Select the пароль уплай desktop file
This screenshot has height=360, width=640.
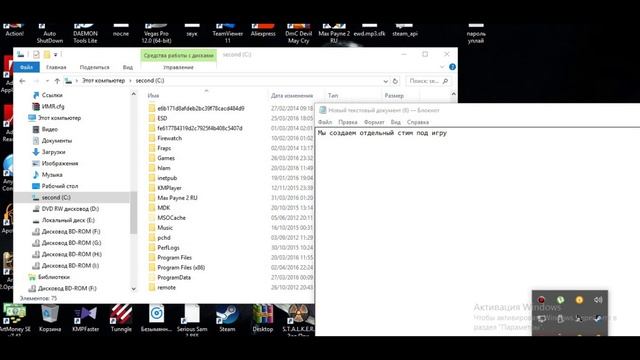[476, 34]
